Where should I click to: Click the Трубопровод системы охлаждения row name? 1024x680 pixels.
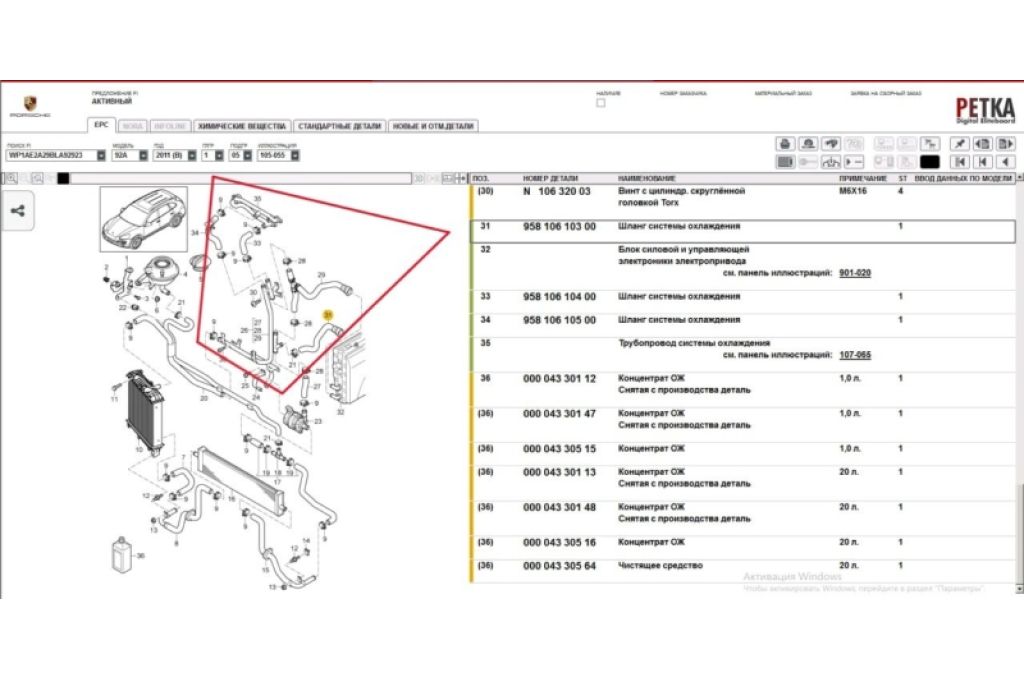pyautogui.click(x=694, y=343)
